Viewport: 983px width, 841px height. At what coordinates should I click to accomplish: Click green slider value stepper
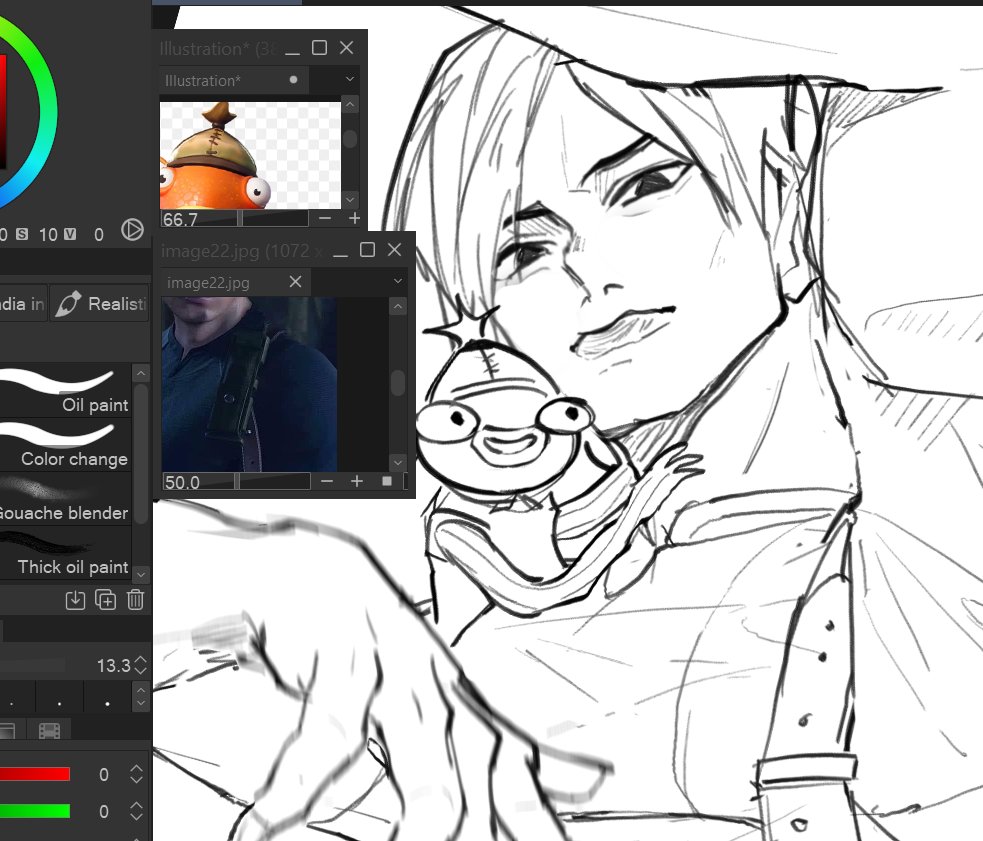(x=137, y=811)
